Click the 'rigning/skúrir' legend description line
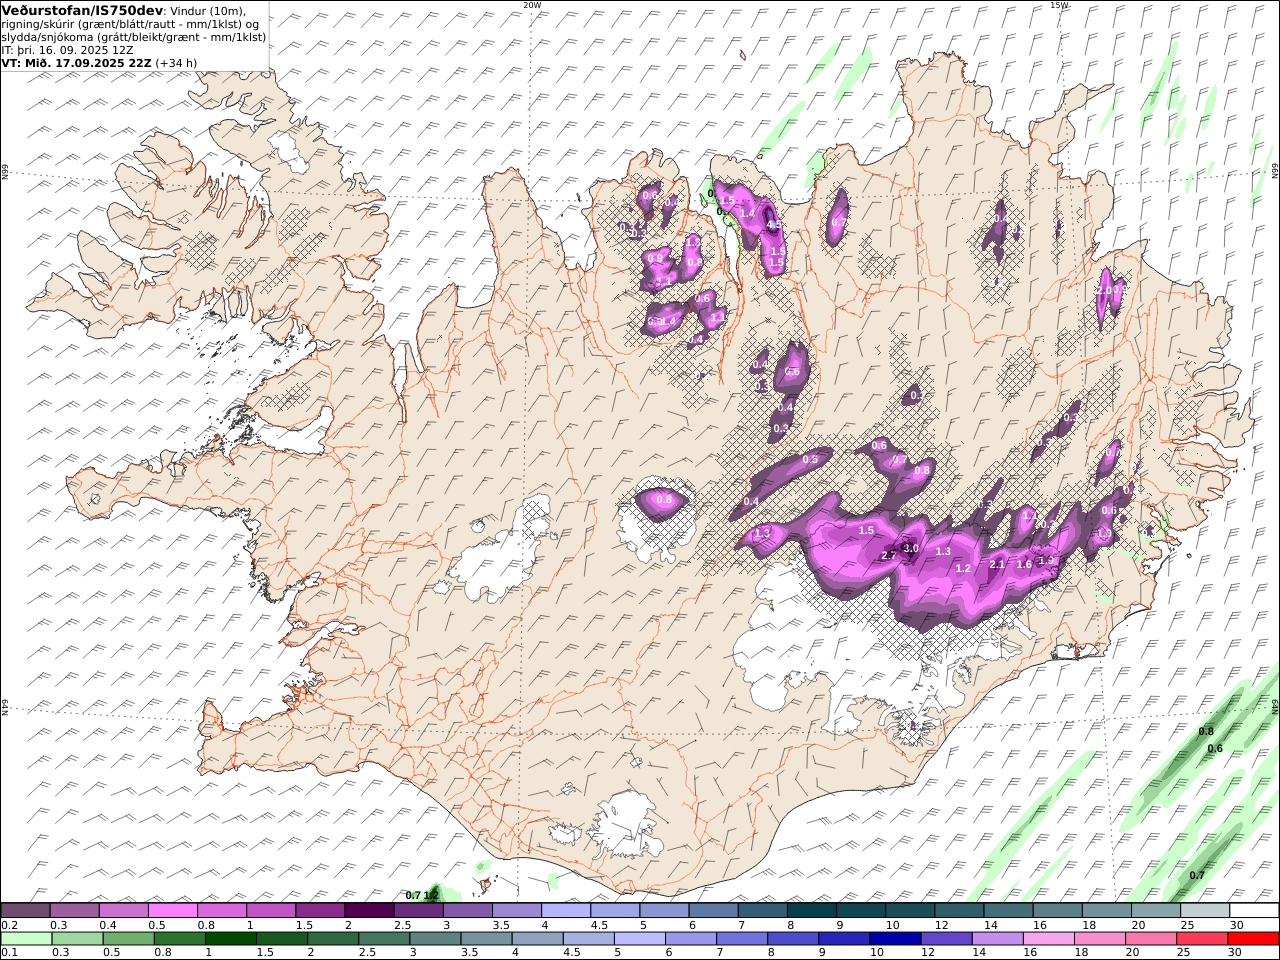Viewport: 1280px width, 960px height. click(x=131, y=23)
